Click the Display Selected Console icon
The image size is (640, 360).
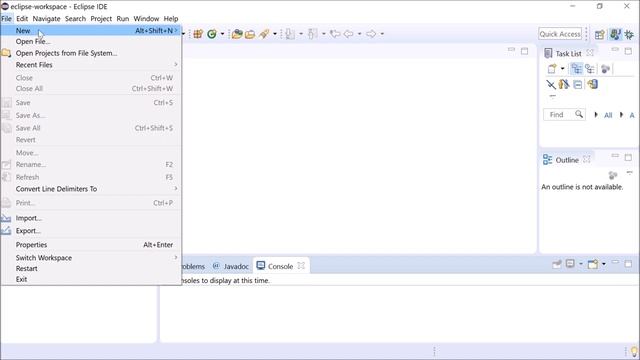570,264
